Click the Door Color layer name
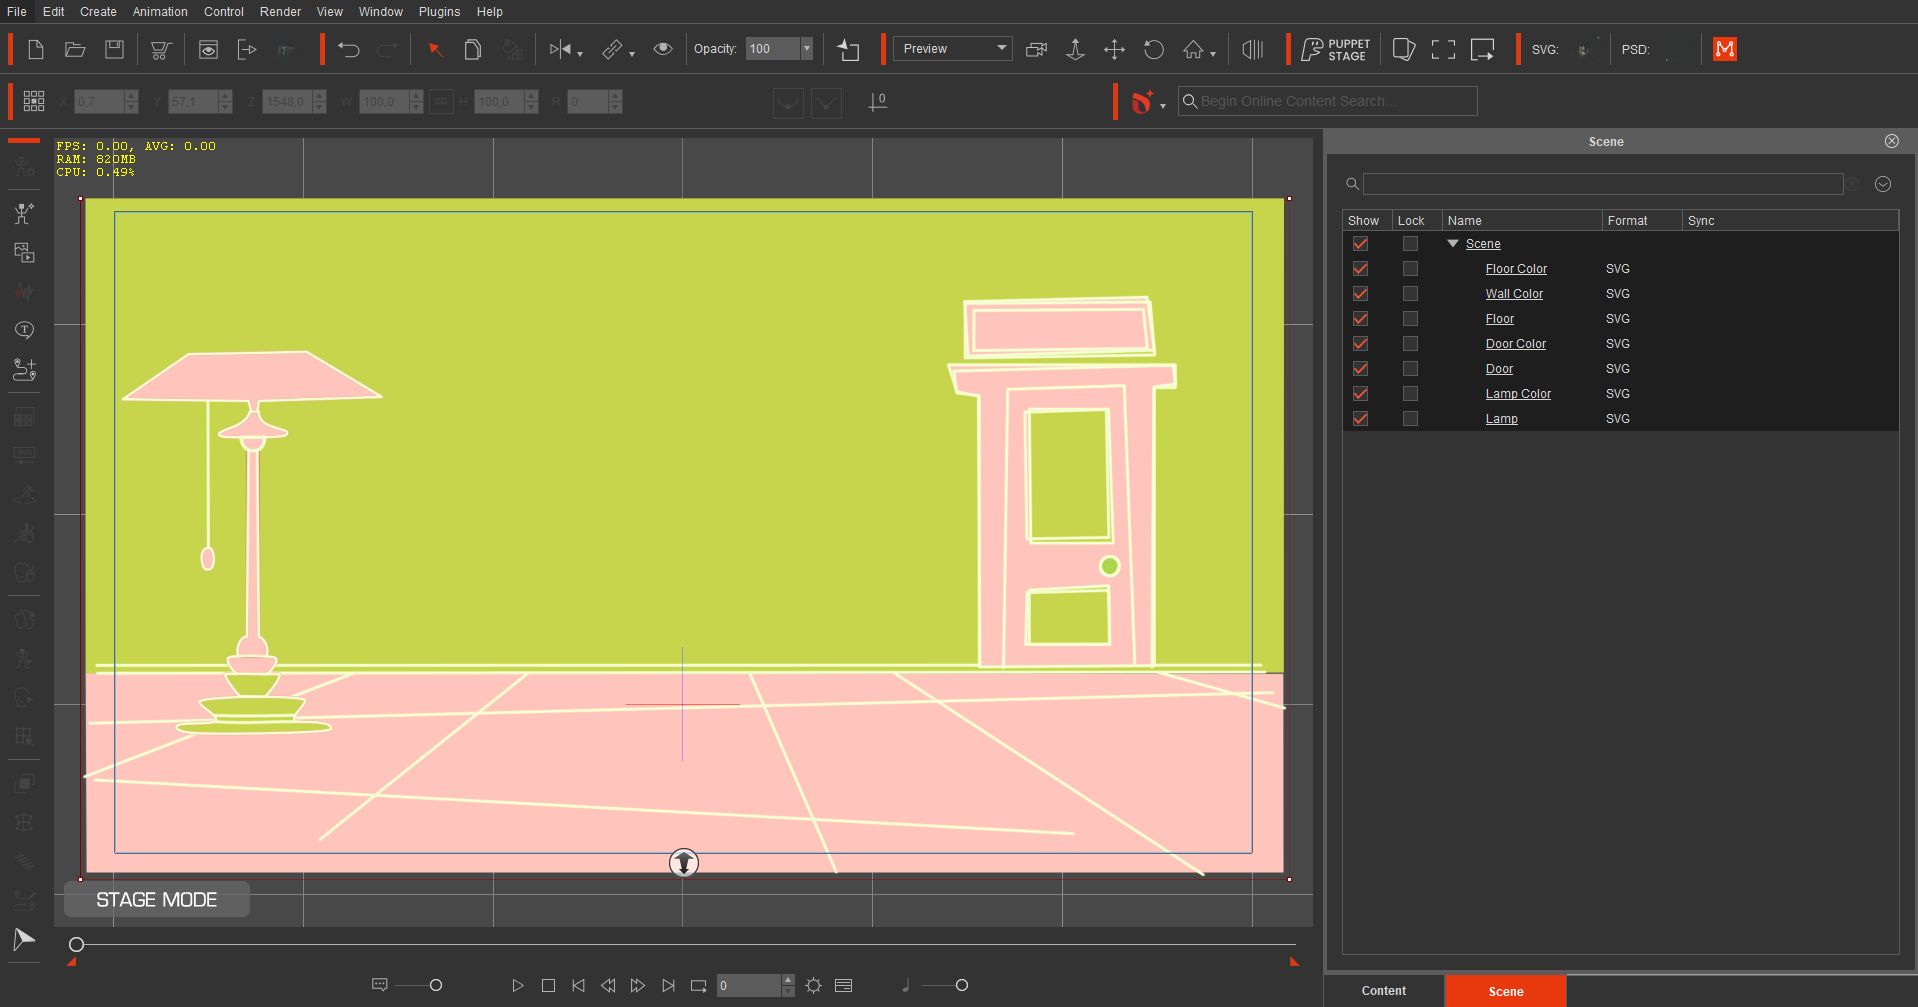 click(1515, 344)
